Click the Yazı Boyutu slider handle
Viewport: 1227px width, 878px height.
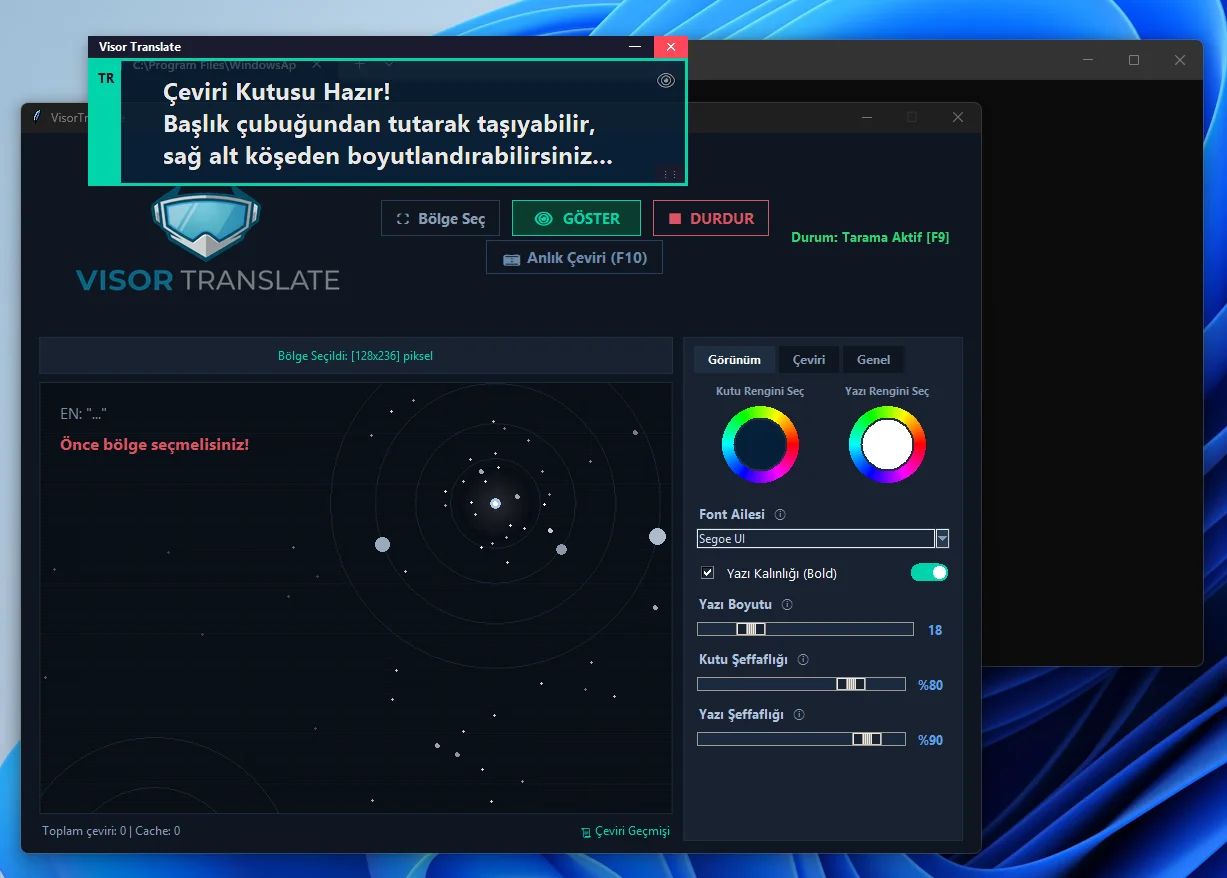[x=751, y=629]
